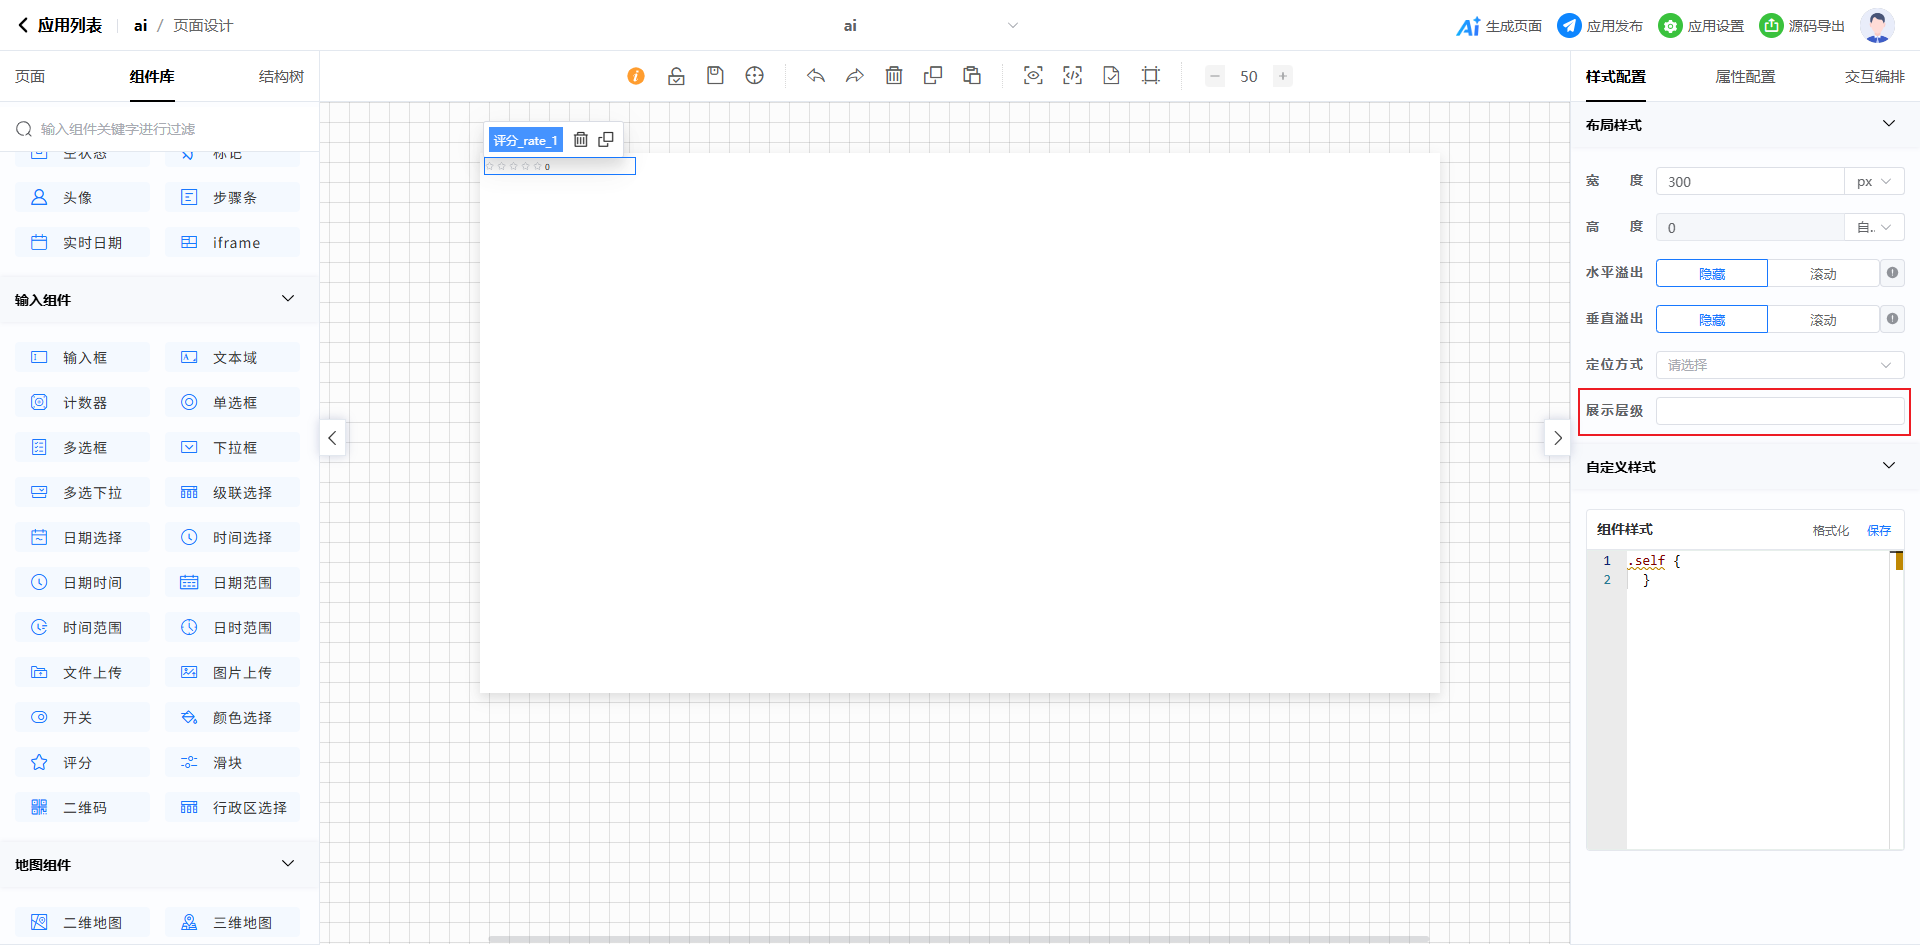Open the width unit px dropdown

1873,182
